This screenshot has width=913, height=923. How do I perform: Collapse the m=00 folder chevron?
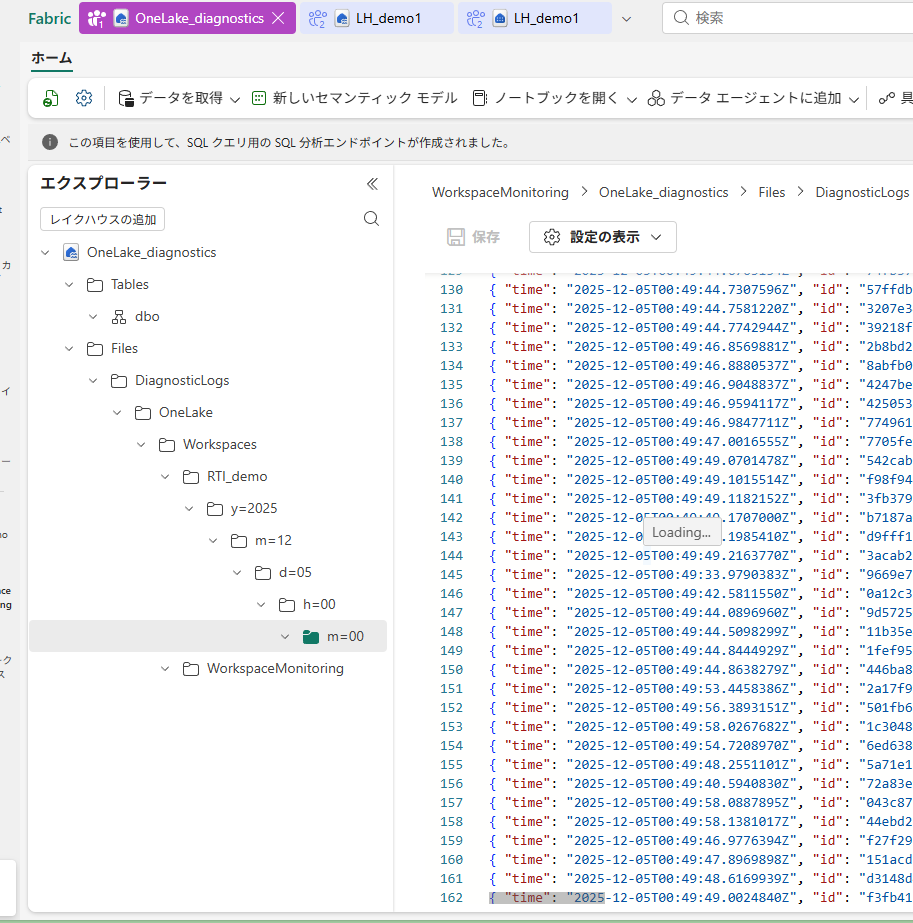point(285,636)
